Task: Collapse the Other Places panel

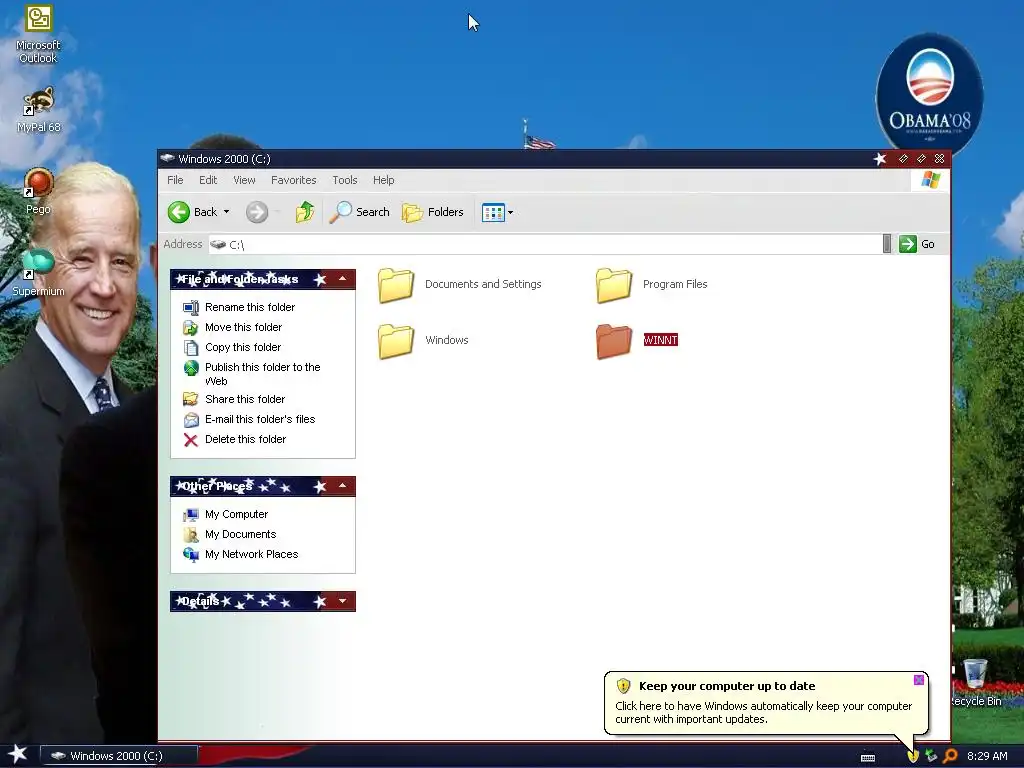Action: pyautogui.click(x=342, y=487)
